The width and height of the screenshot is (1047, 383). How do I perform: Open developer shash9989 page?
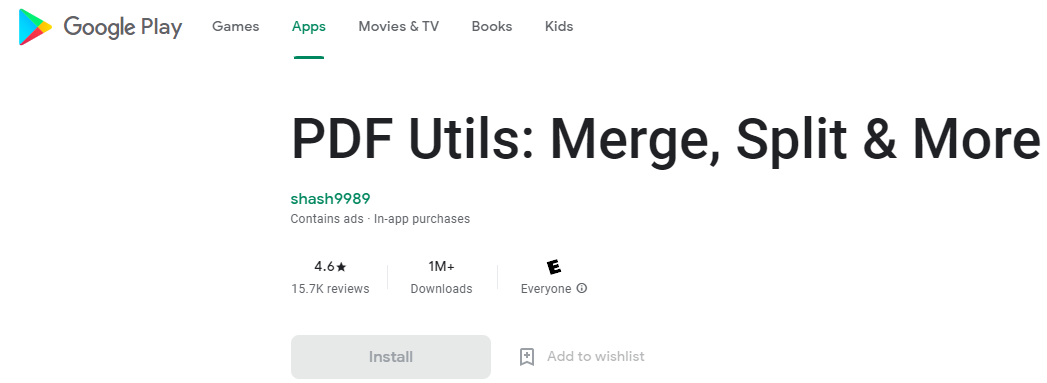(x=331, y=199)
